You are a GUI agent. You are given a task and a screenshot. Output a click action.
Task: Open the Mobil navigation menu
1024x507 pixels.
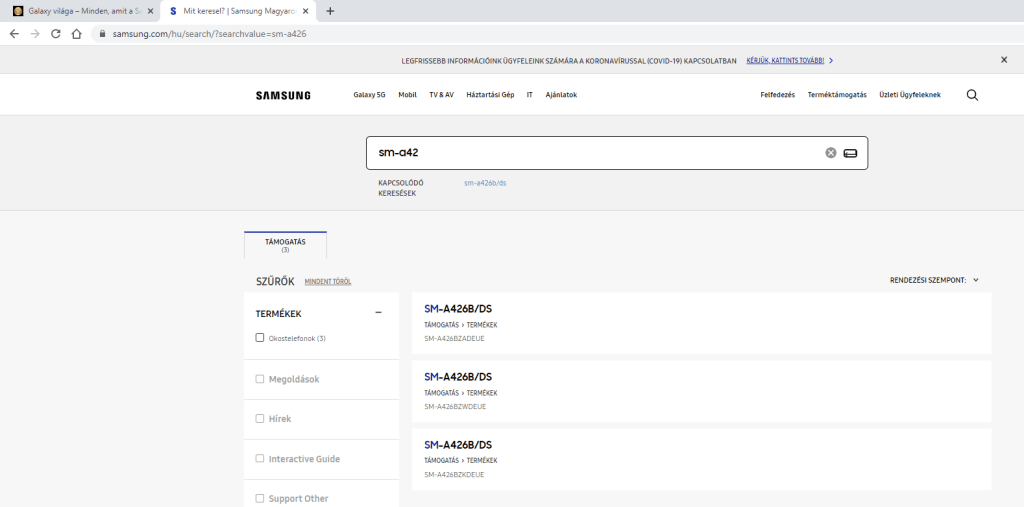tap(407, 95)
